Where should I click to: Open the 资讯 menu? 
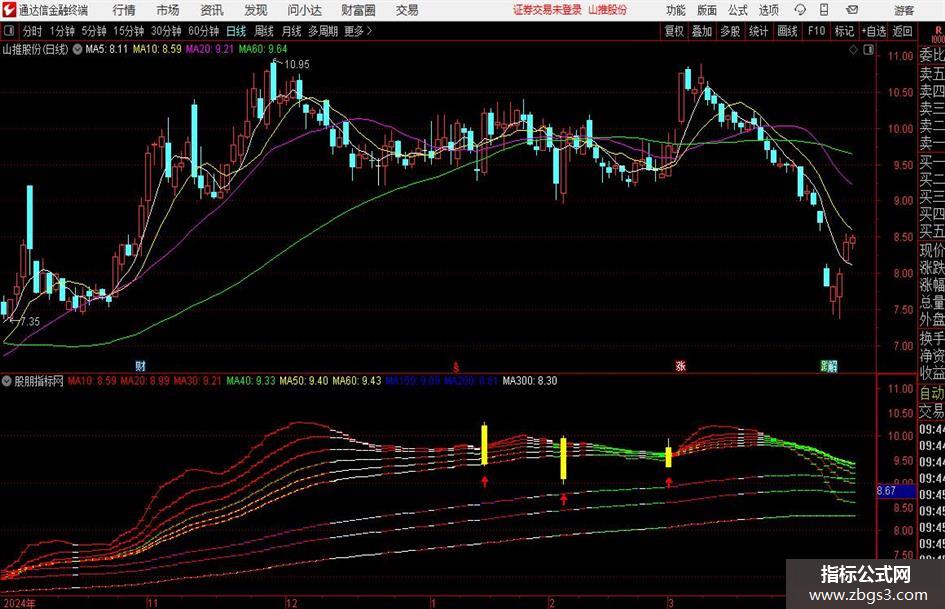[212, 10]
